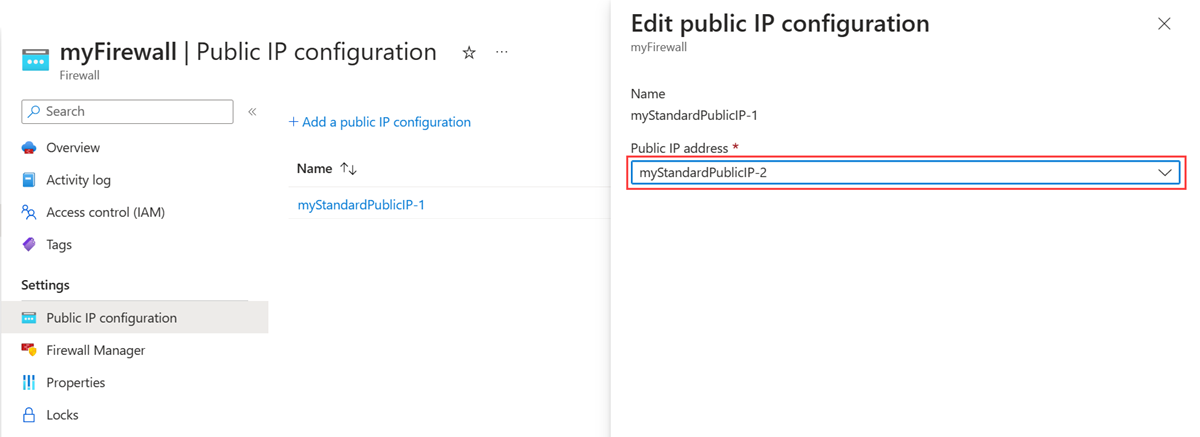Click the Firewall Manager icon

pyautogui.click(x=29, y=350)
